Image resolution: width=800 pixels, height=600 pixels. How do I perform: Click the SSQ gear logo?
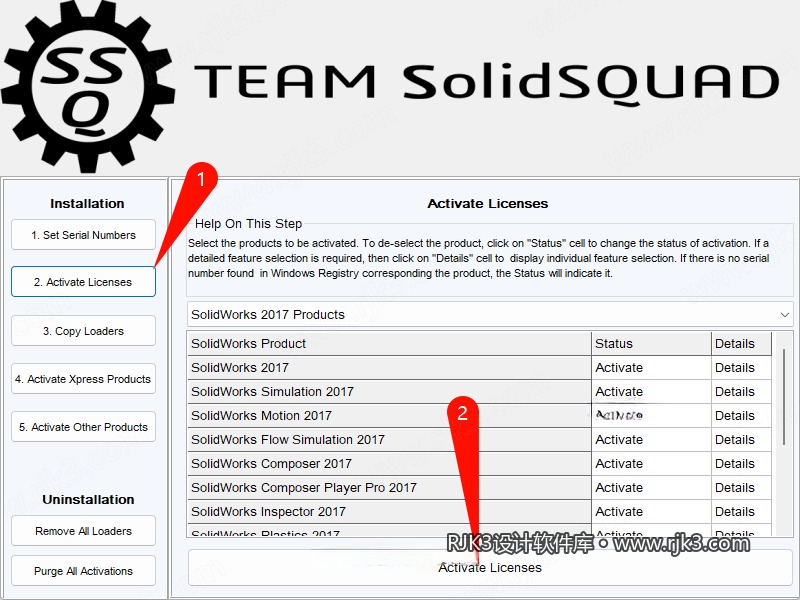(88, 86)
